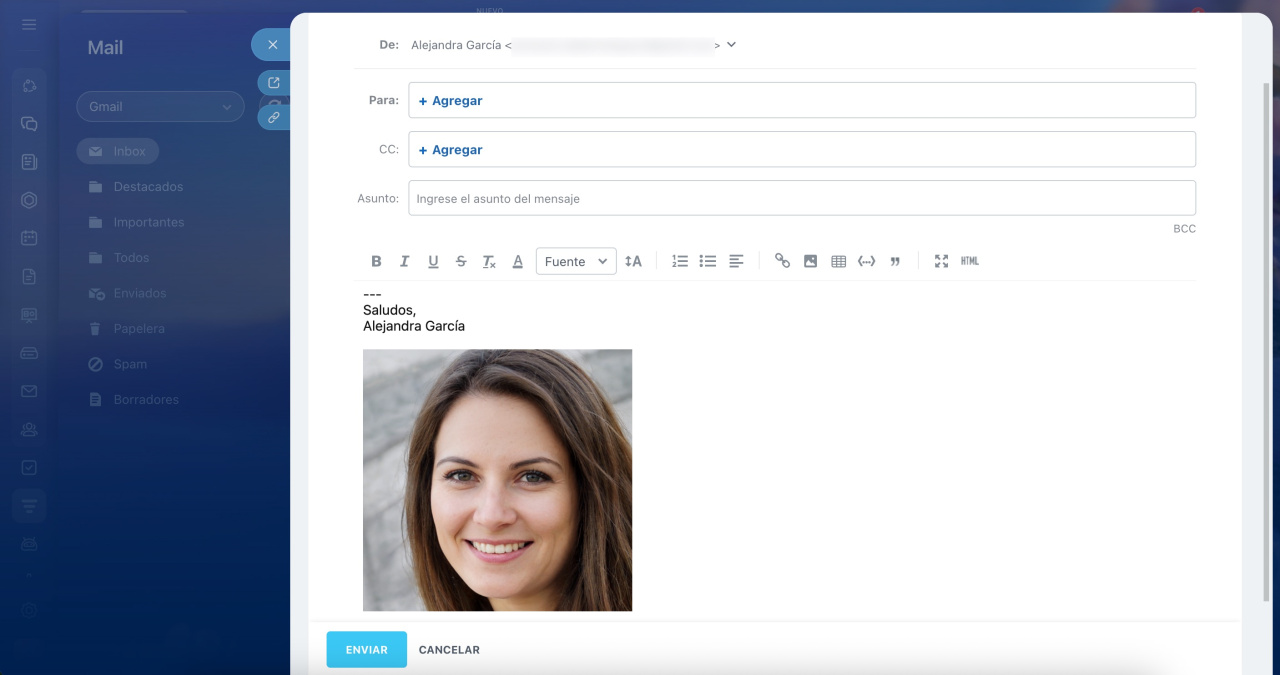Click the Asunto subject input field
Image resolution: width=1280 pixels, height=675 pixels.
pyautogui.click(x=801, y=198)
